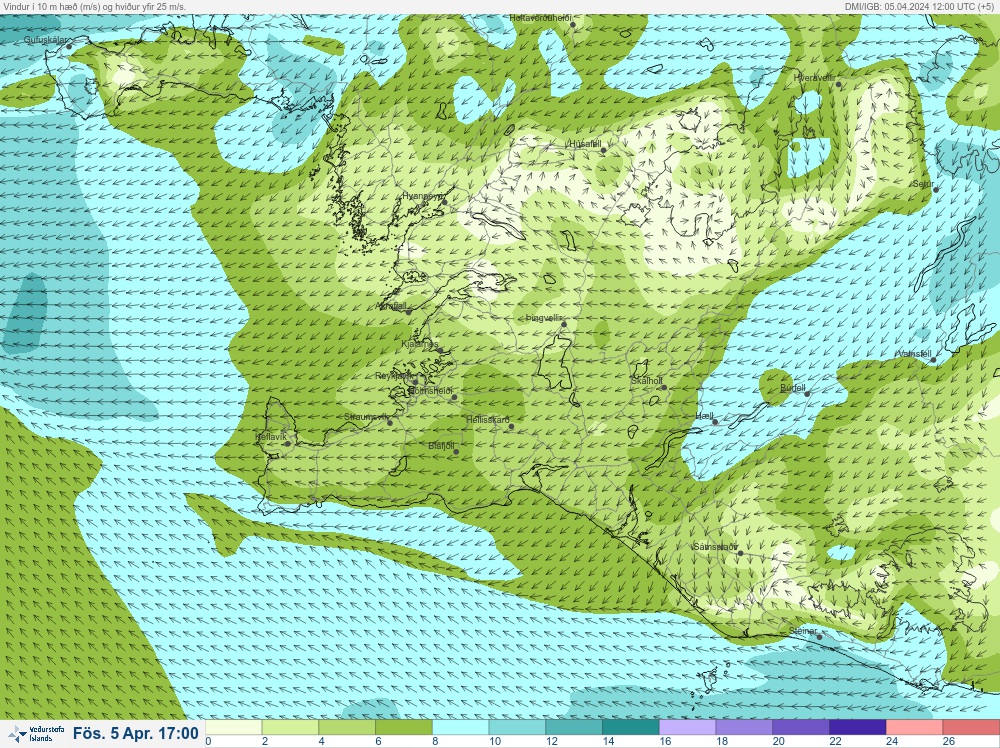
Task: Click the Akrafjall station label
Action: pos(391,306)
